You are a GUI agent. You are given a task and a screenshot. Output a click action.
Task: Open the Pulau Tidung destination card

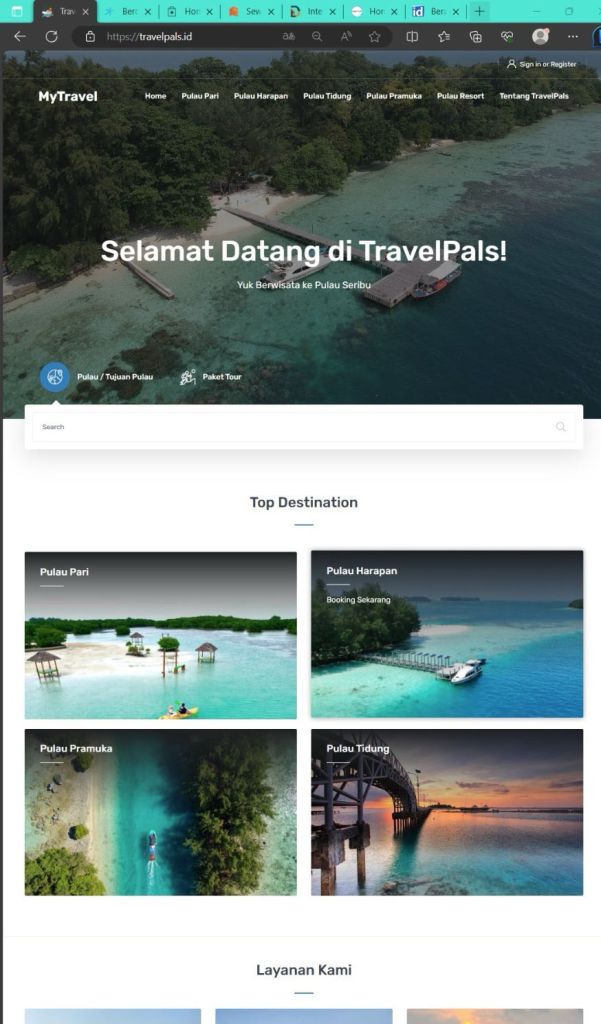pyautogui.click(x=447, y=812)
